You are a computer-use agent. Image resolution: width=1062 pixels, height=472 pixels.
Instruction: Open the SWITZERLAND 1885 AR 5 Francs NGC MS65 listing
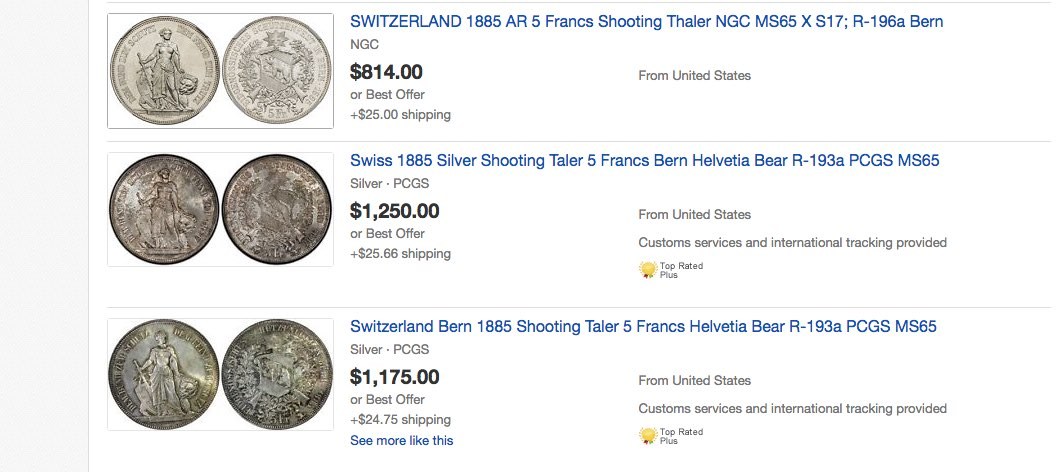646,22
